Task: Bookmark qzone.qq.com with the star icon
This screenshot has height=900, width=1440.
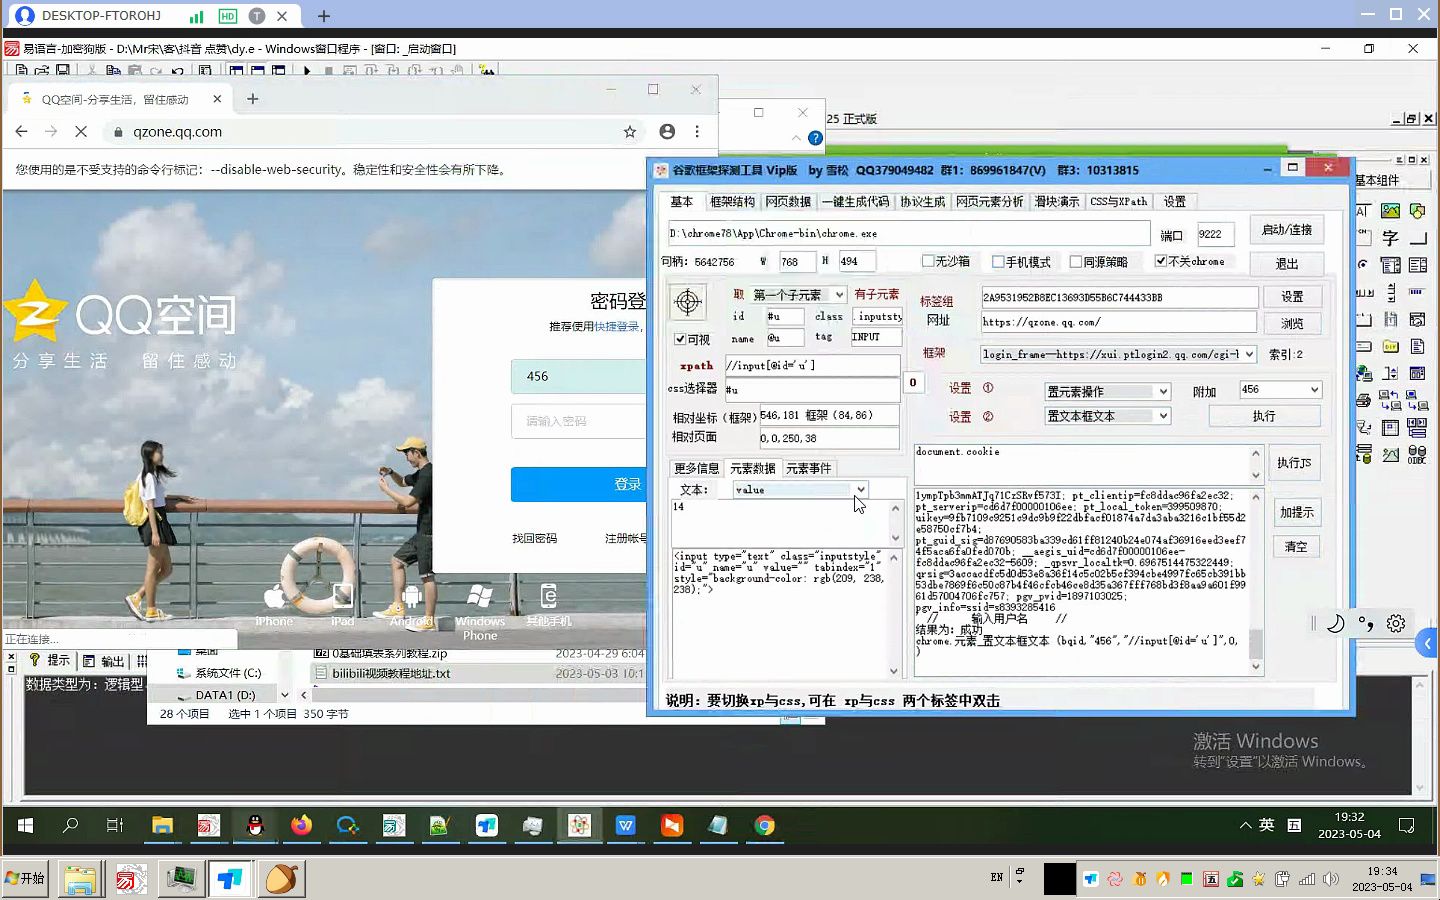Action: tap(630, 131)
